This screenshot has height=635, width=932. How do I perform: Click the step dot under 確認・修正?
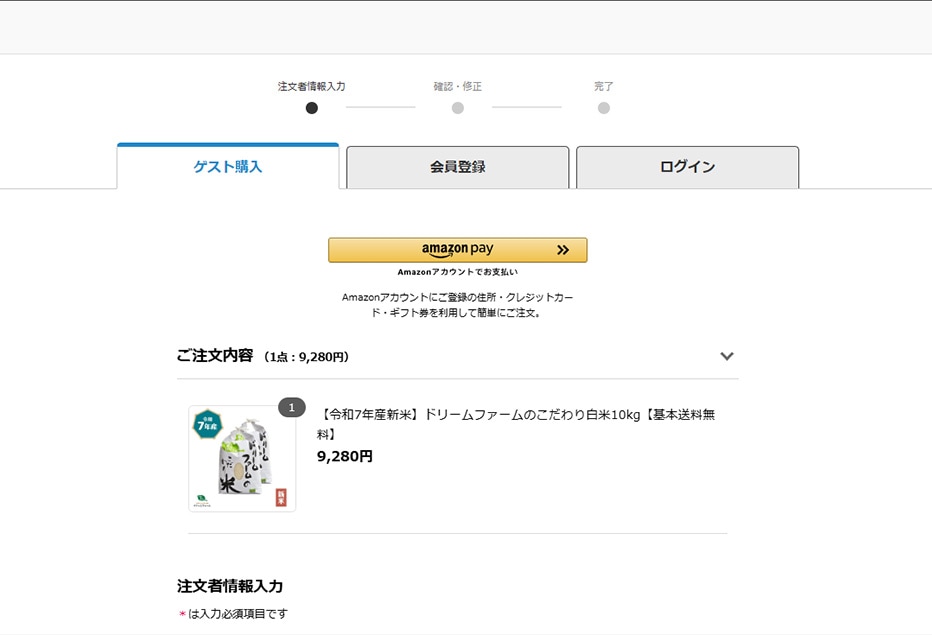click(458, 108)
